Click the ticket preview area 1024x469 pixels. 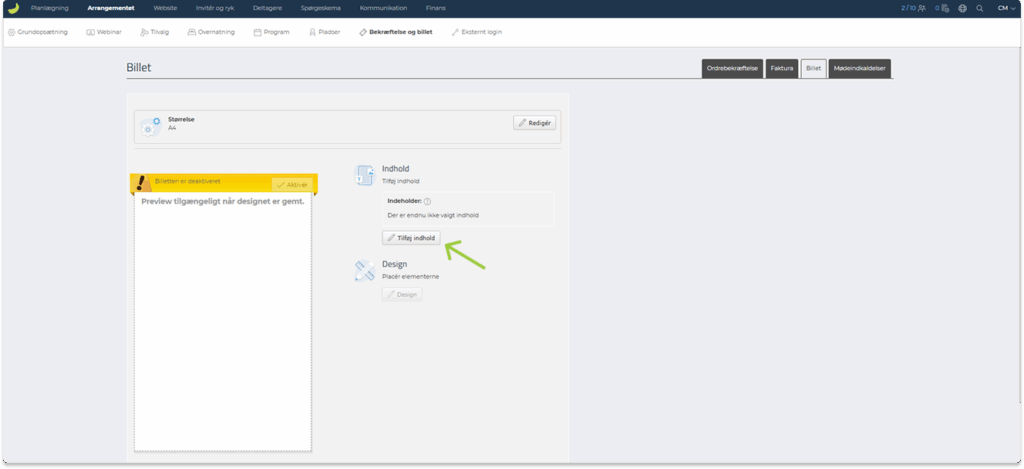click(223, 320)
